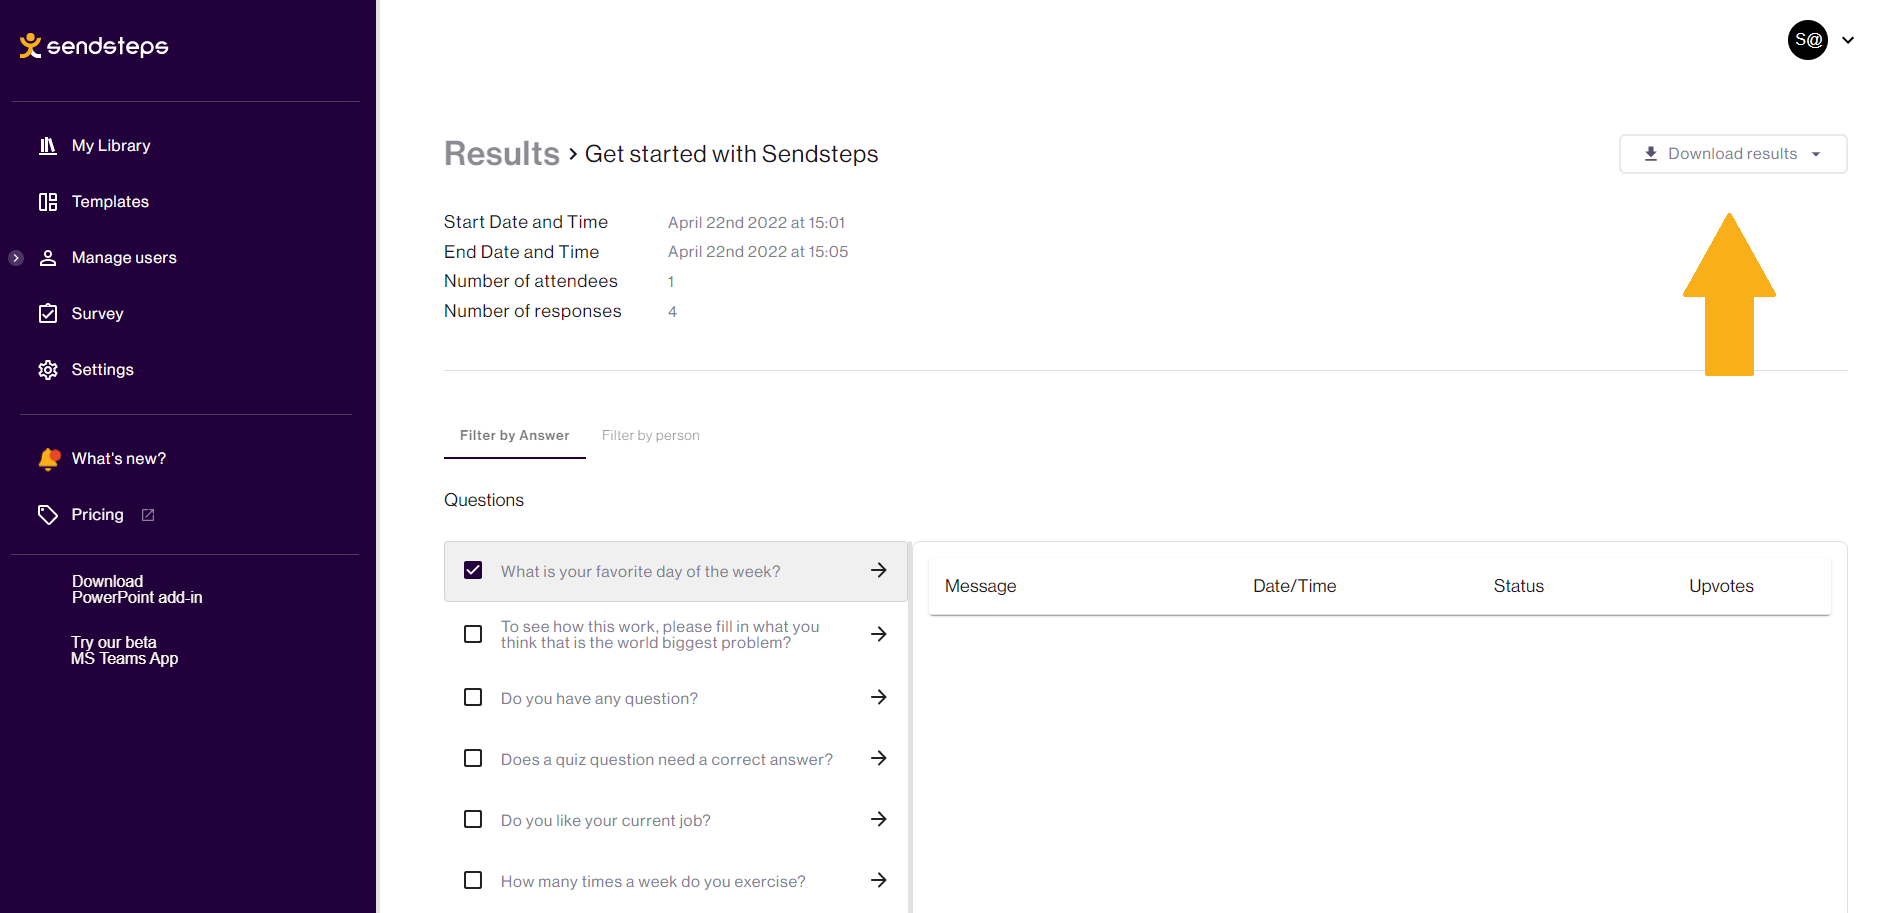The width and height of the screenshot is (1879, 913).
Task: Click the Templates layout icon
Action: tap(47, 202)
